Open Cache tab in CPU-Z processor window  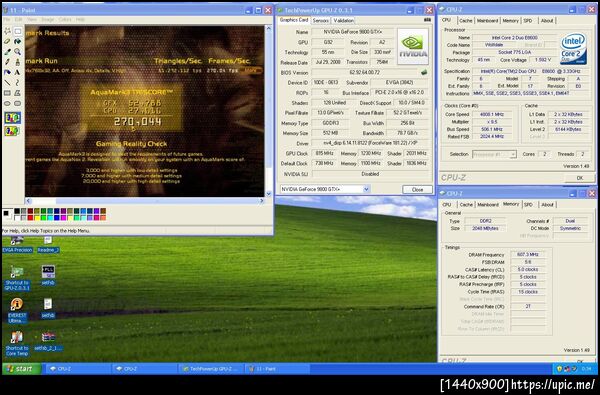[x=465, y=20]
